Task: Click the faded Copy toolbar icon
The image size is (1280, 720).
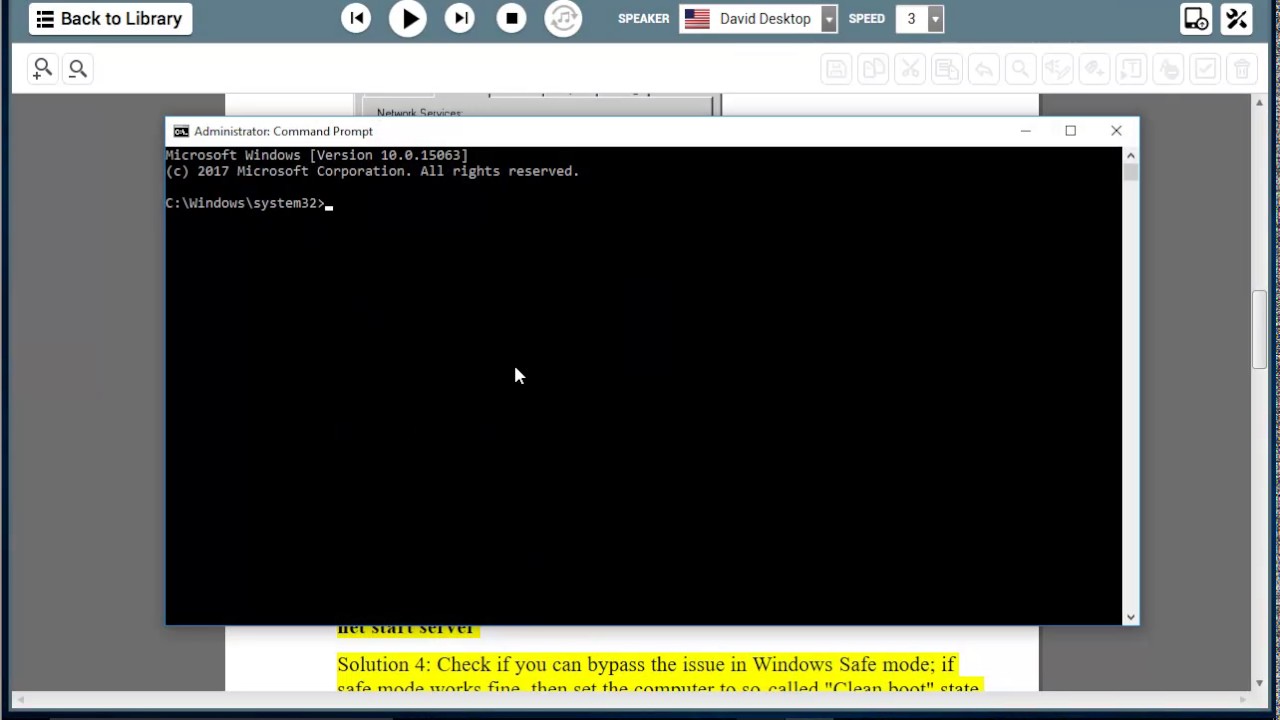Action: 873,69
